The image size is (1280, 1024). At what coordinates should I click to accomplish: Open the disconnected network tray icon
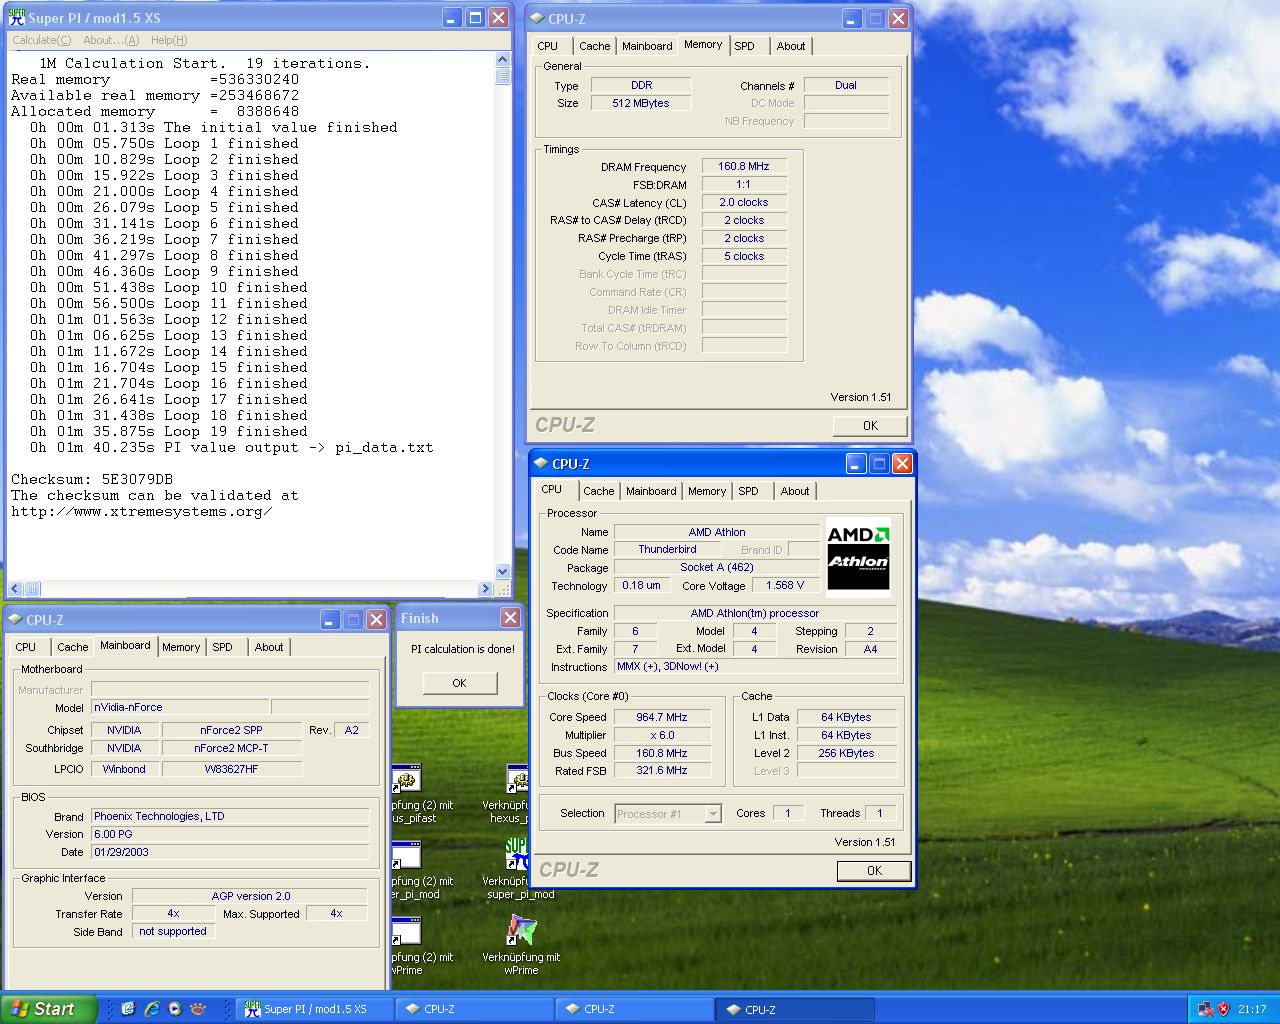tap(1205, 1009)
